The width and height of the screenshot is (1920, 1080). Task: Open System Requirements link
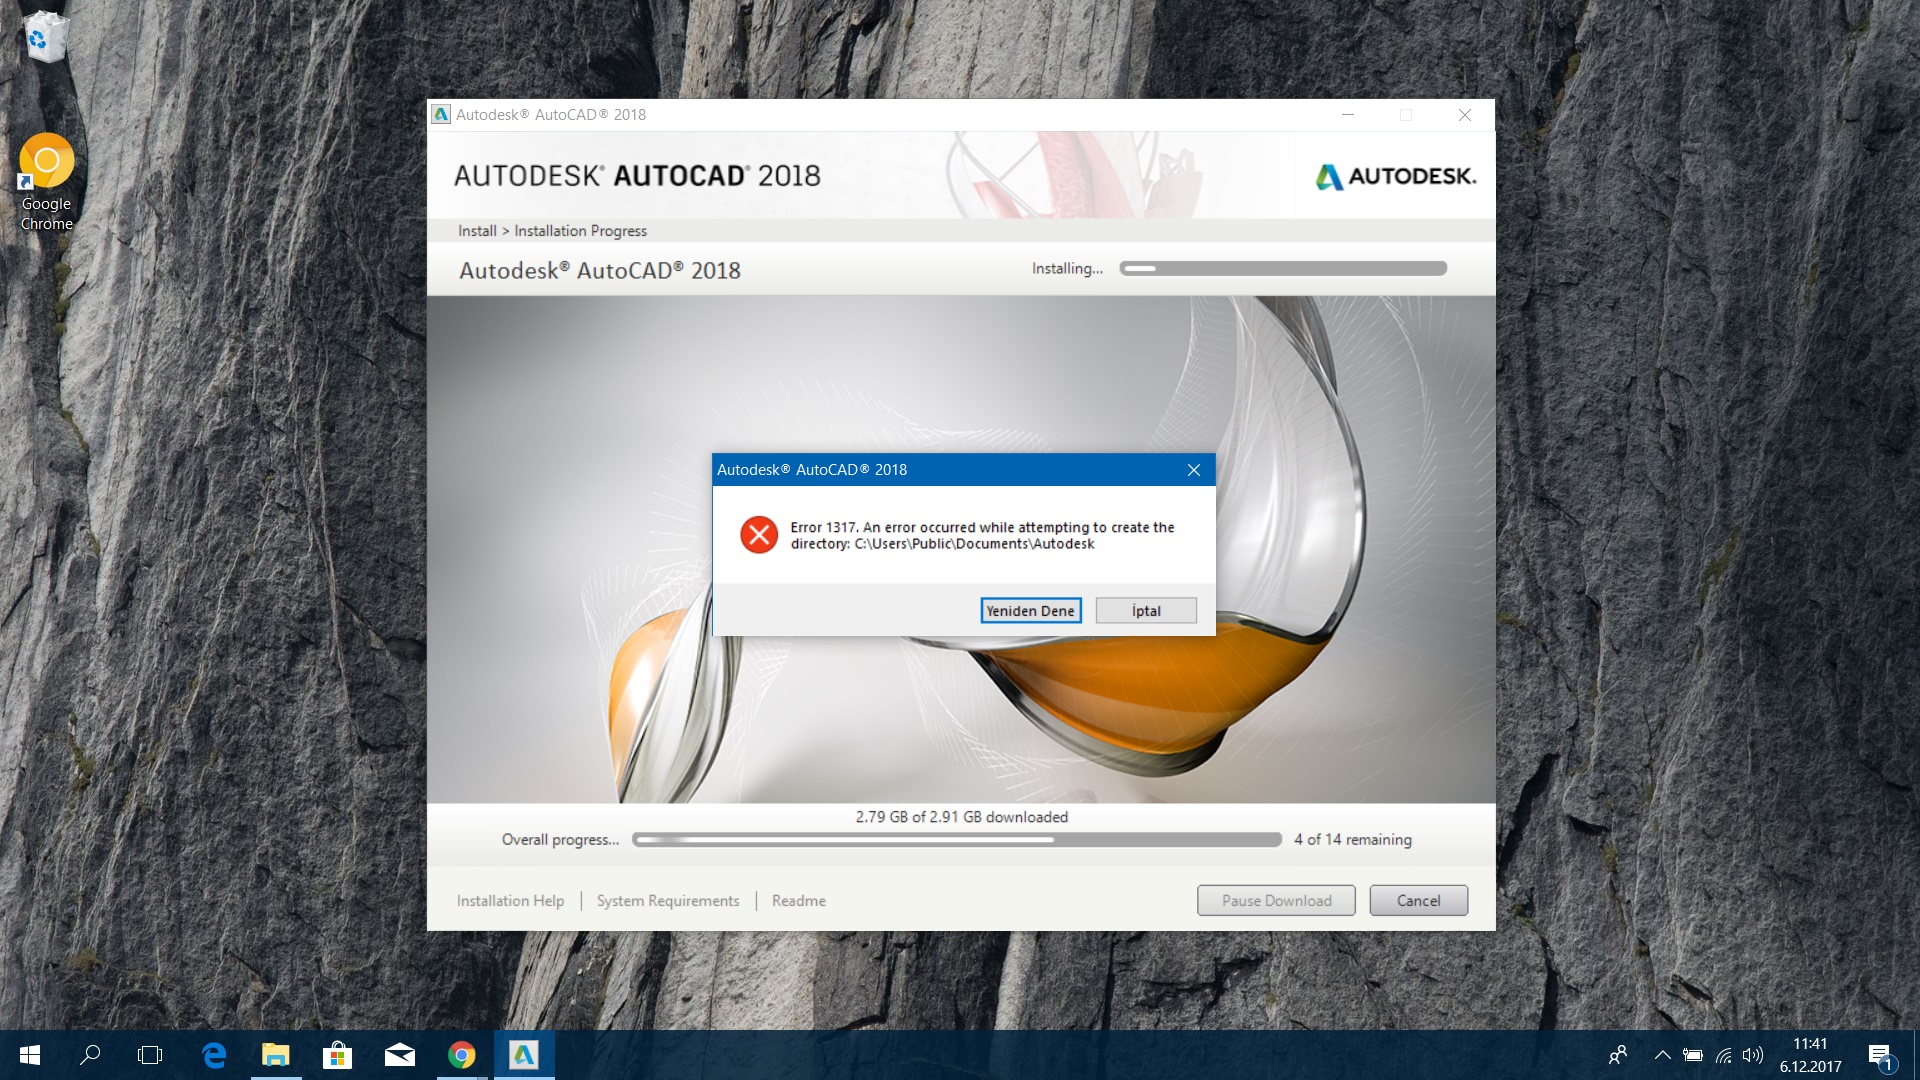(x=668, y=900)
